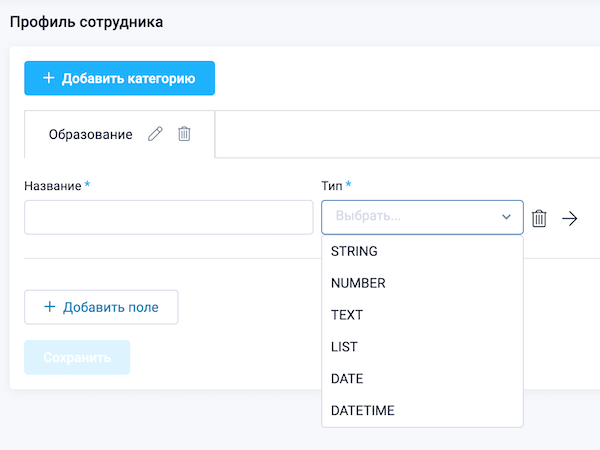This screenshot has height=450, width=600.
Task: Focus the Название input field
Action: (x=169, y=217)
